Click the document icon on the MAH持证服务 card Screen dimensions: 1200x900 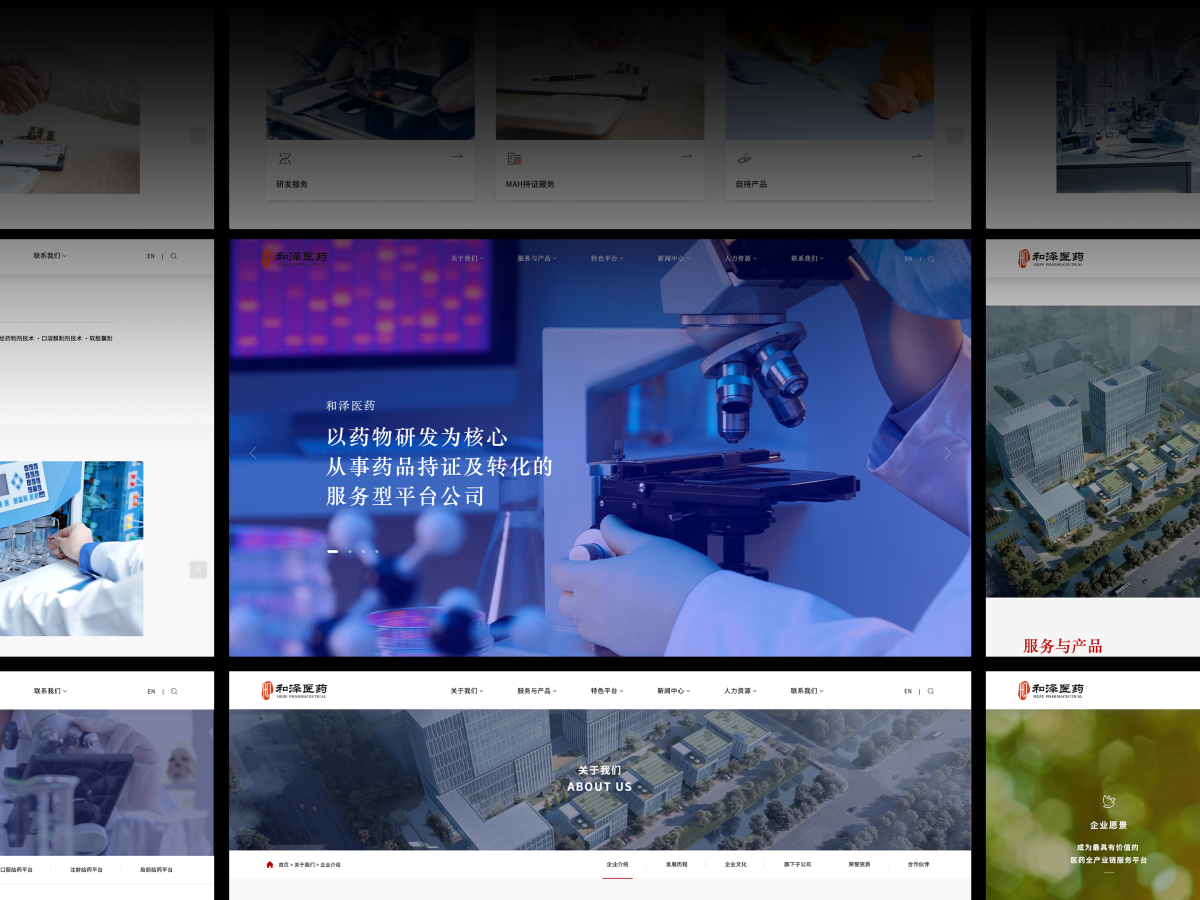[x=514, y=158]
